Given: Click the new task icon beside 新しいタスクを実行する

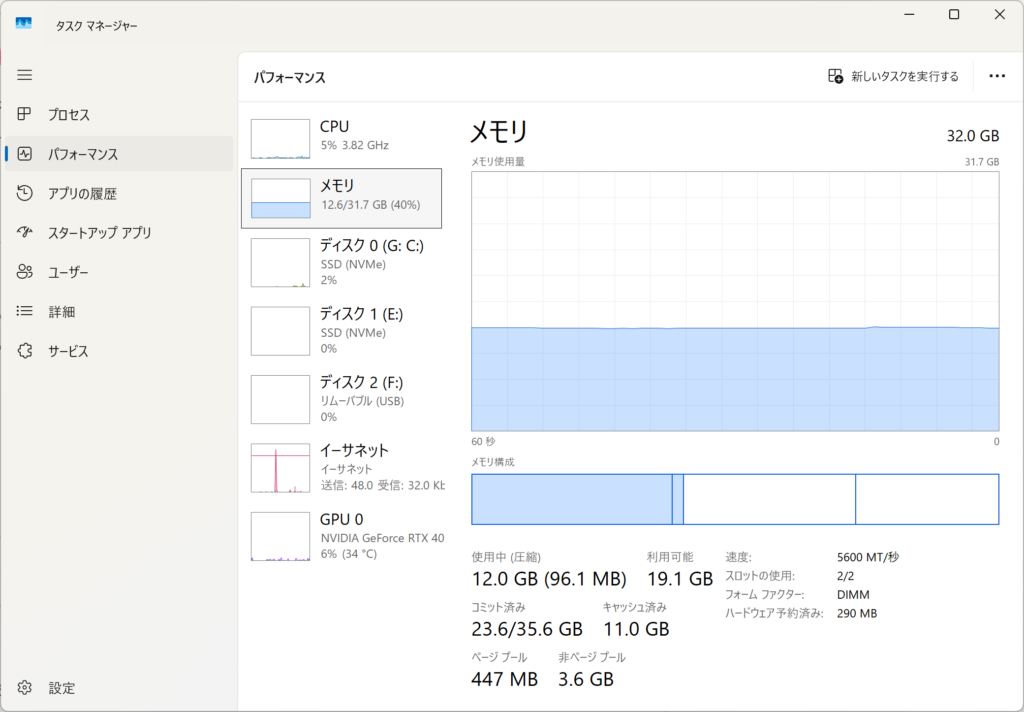Looking at the screenshot, I should coord(835,76).
